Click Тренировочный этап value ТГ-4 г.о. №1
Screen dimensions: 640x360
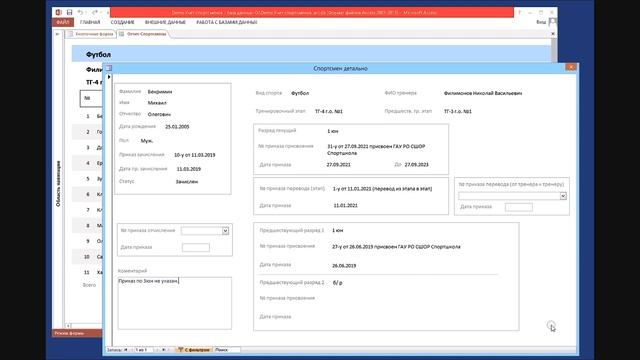point(329,111)
